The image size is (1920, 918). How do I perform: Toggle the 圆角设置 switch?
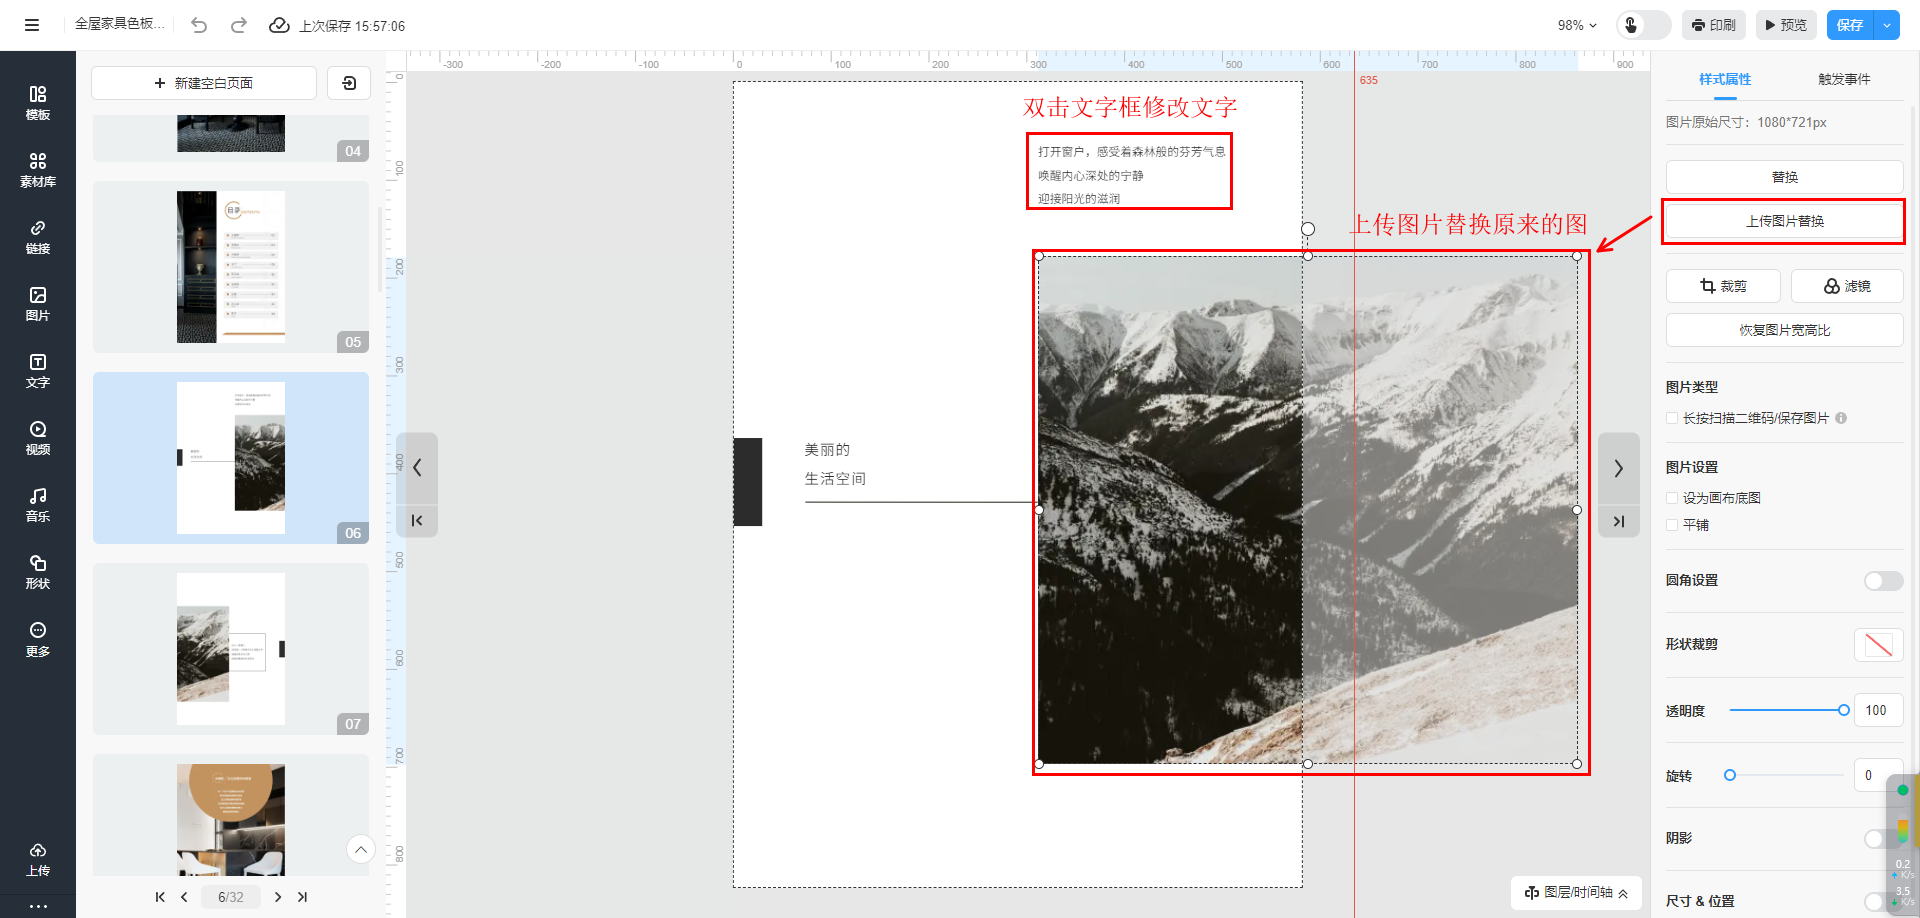[1882, 581]
